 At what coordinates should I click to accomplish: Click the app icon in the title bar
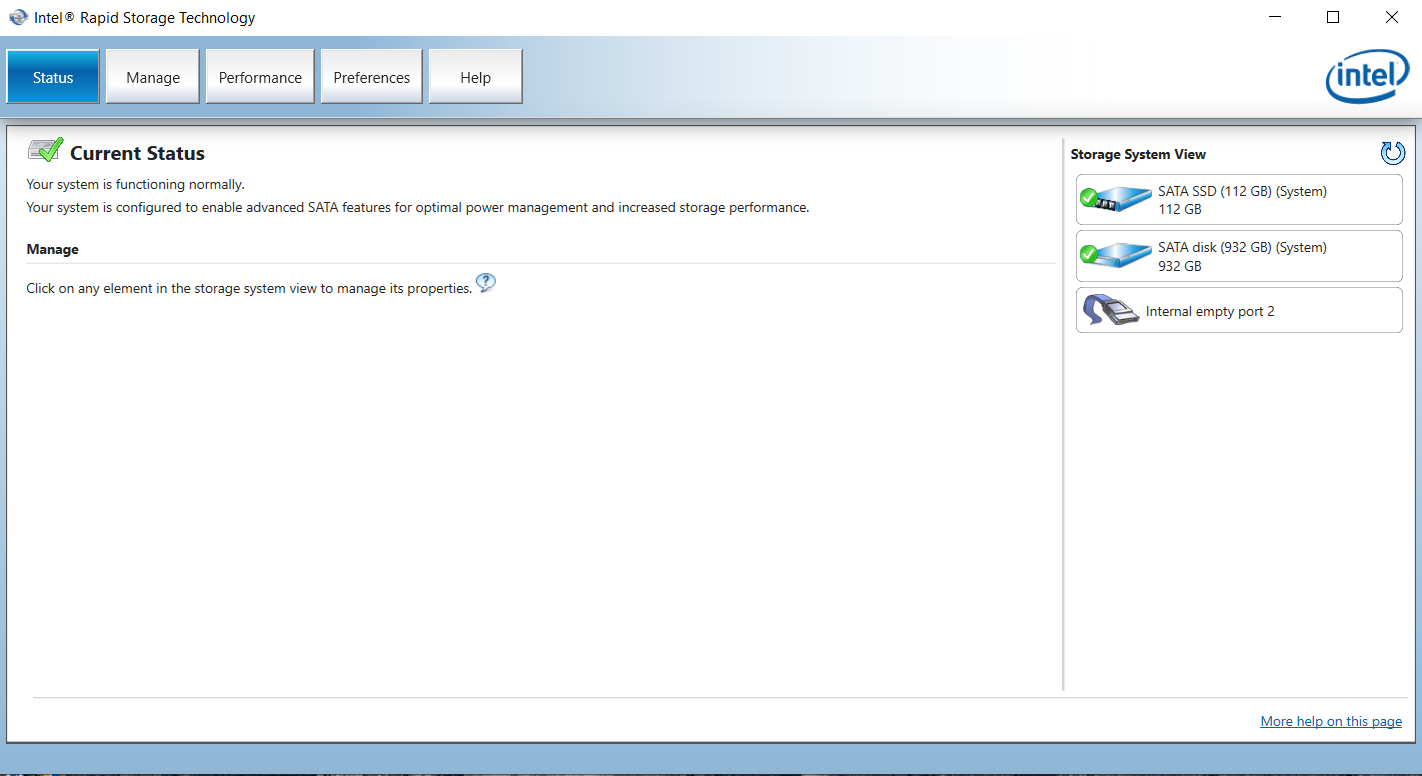pos(18,17)
